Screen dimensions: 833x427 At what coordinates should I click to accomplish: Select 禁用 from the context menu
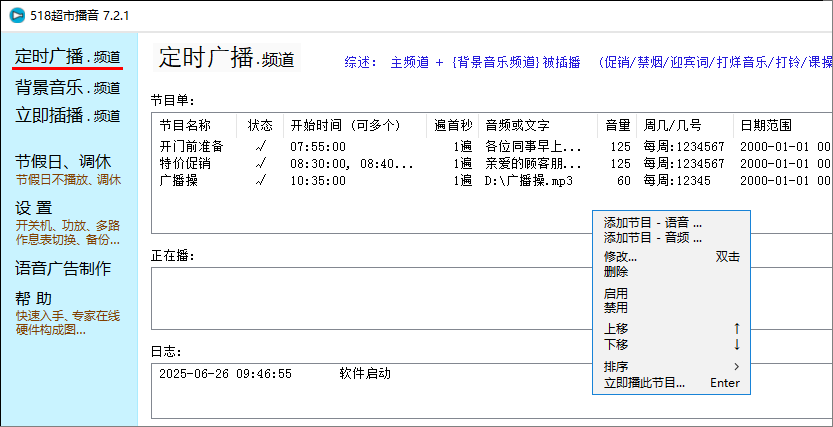coord(616,308)
